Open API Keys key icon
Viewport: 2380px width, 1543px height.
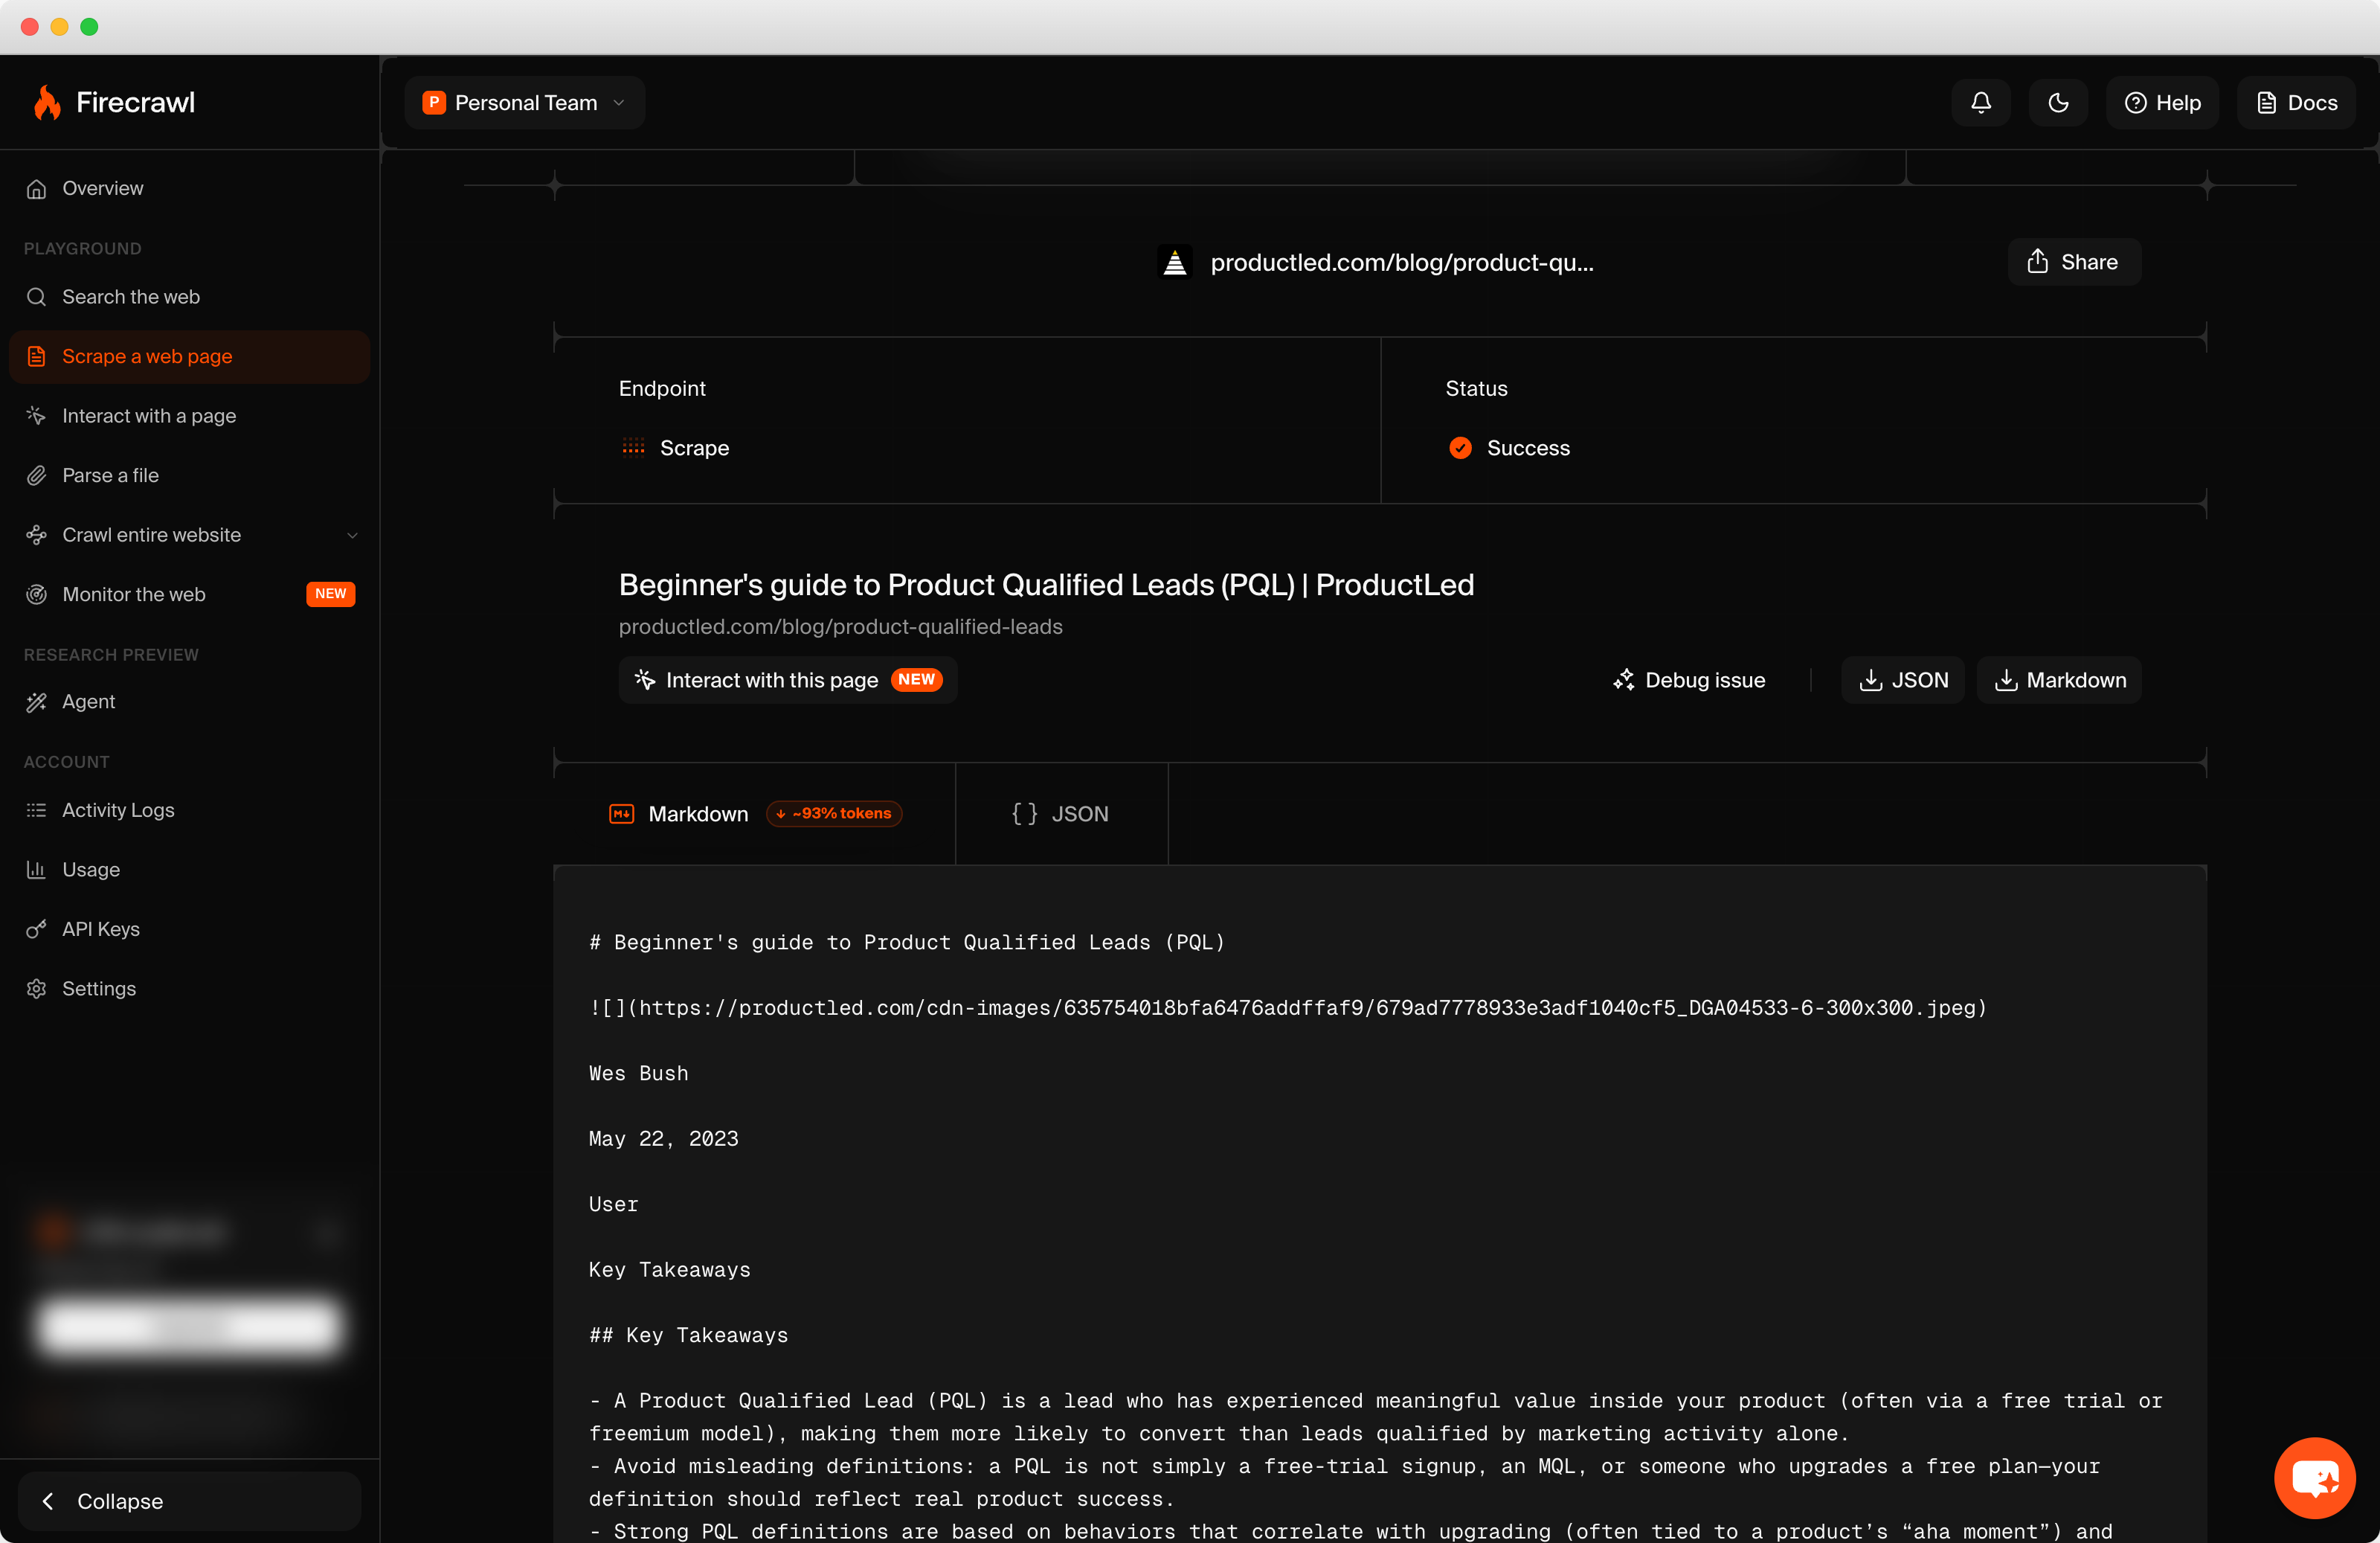click(37, 929)
